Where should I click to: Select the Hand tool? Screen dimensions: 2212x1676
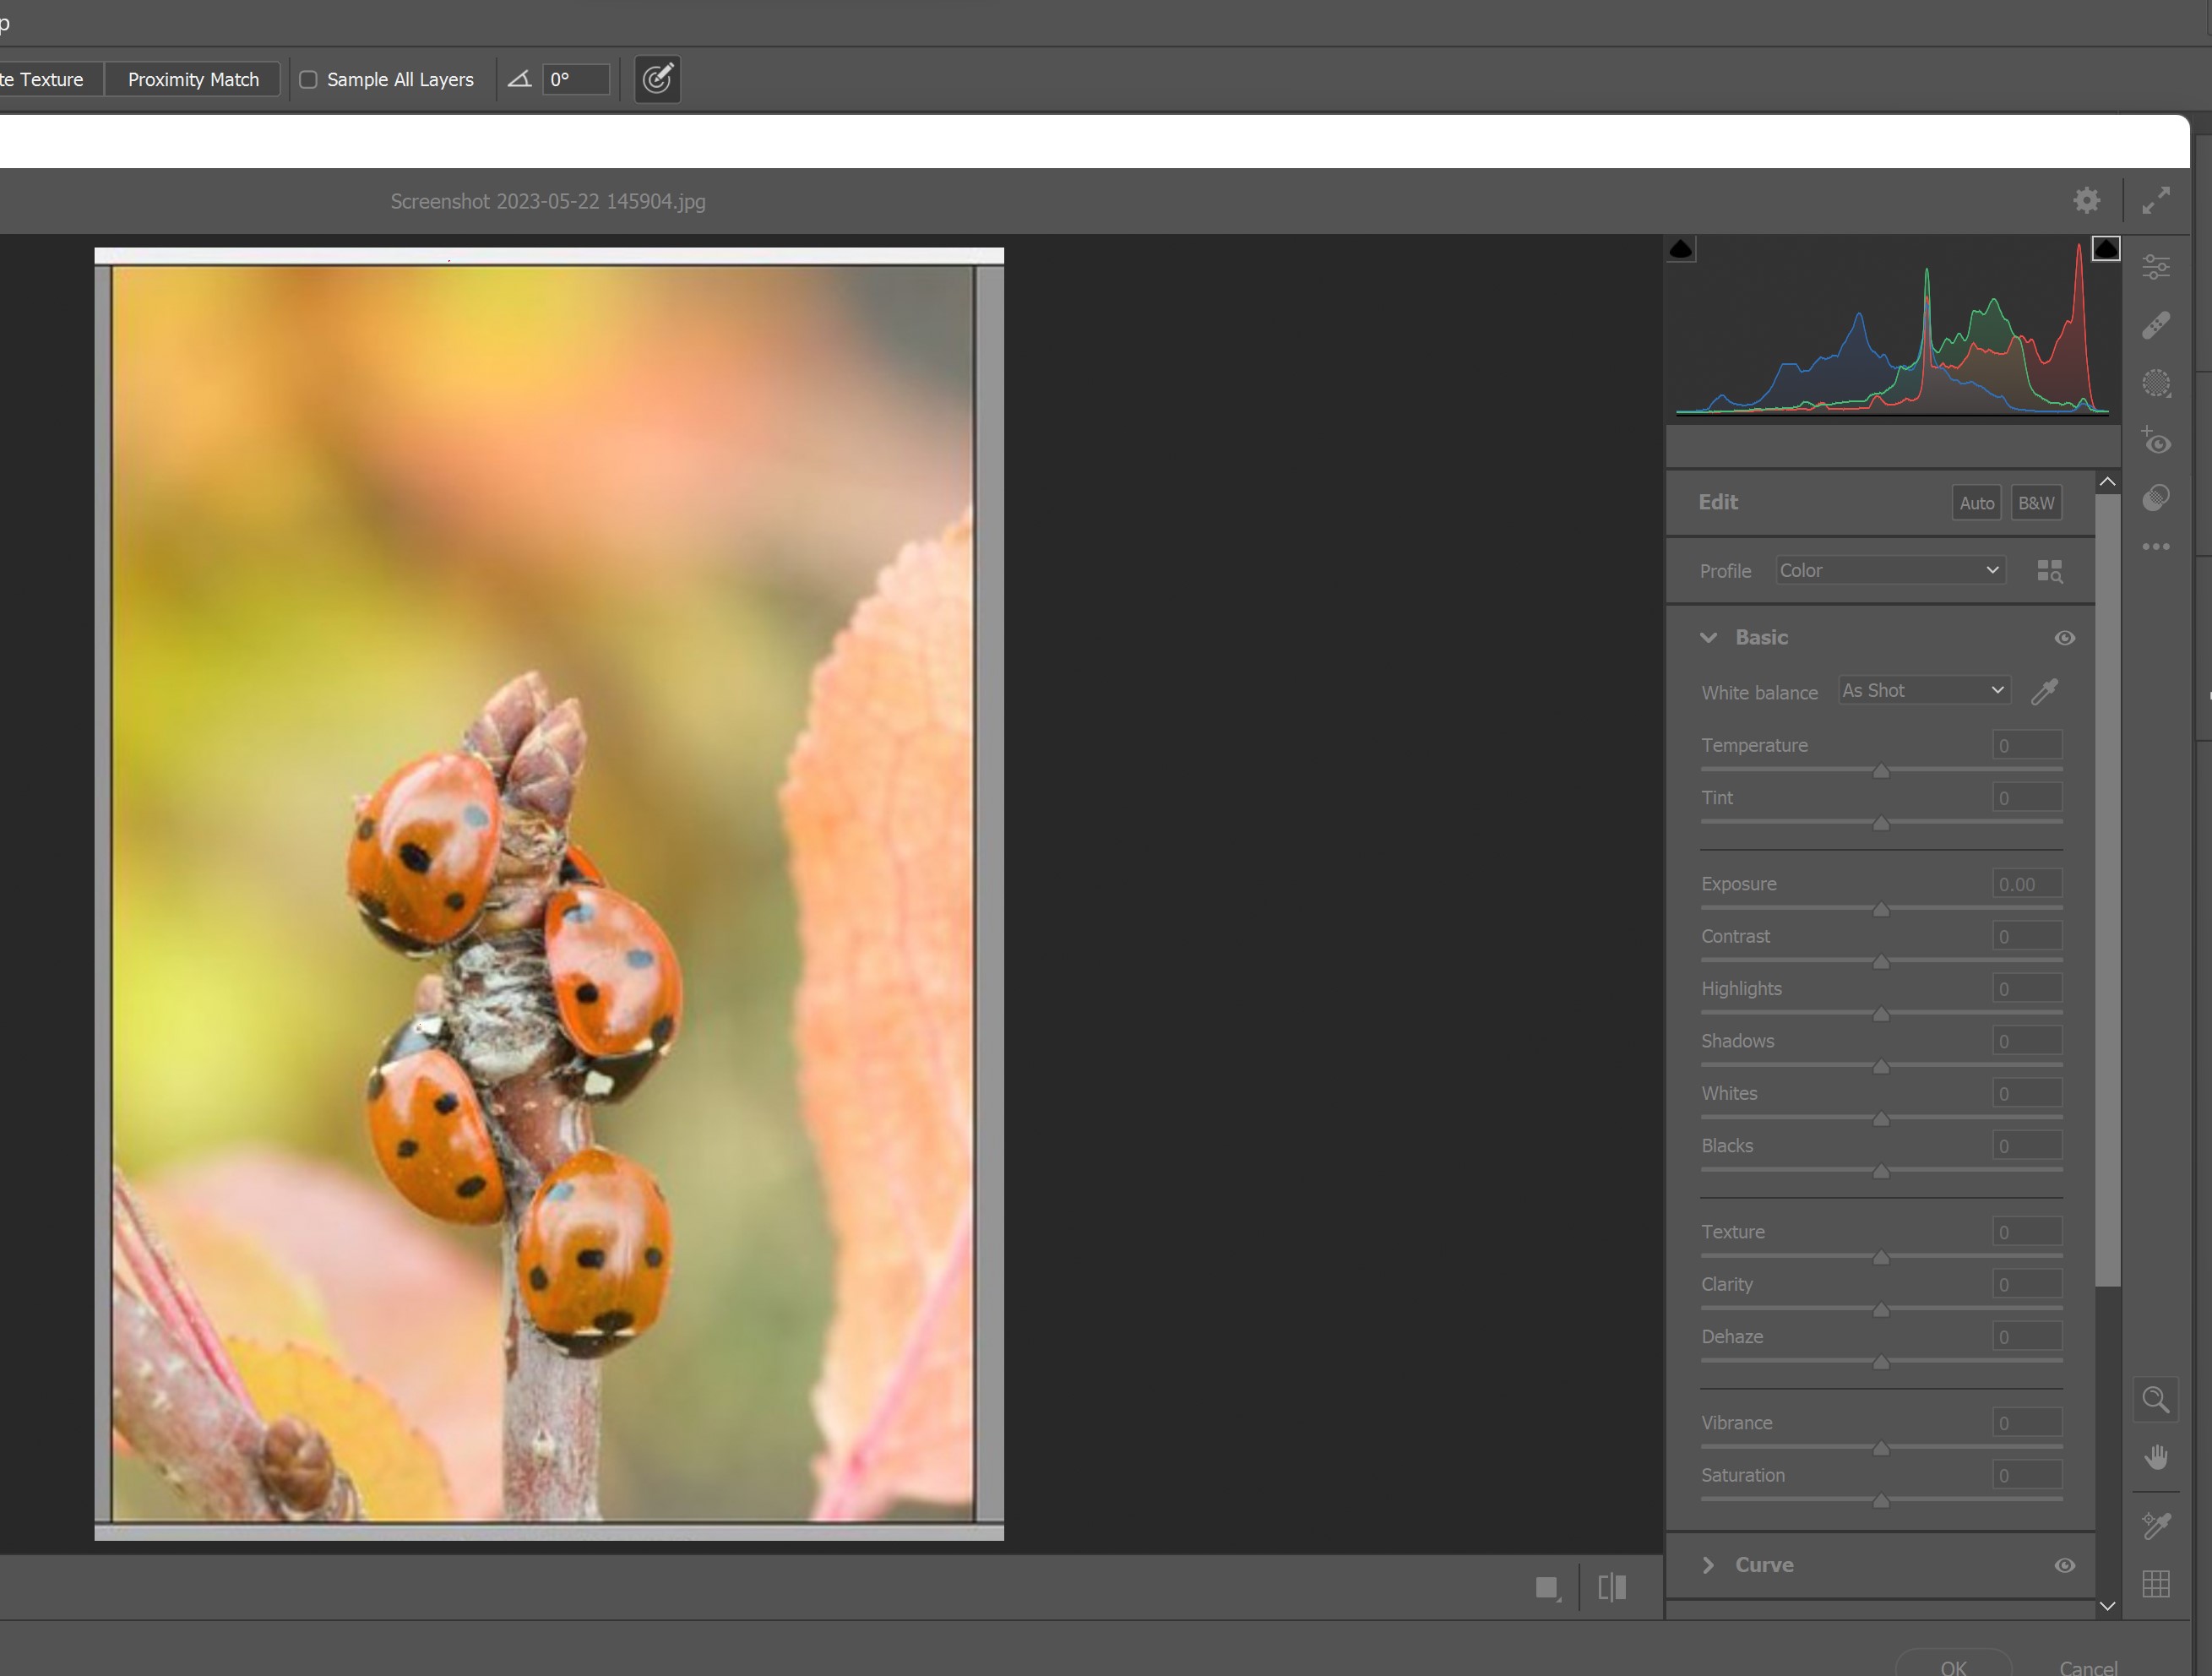pyautogui.click(x=2155, y=1457)
